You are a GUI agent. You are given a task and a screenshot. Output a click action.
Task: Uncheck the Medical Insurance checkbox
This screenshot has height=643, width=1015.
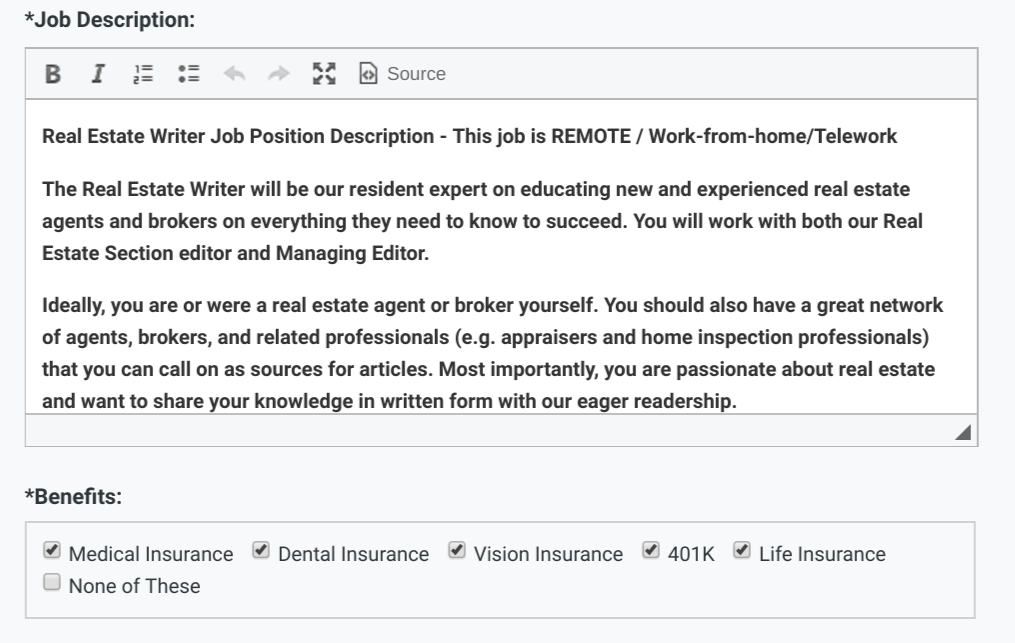[52, 550]
